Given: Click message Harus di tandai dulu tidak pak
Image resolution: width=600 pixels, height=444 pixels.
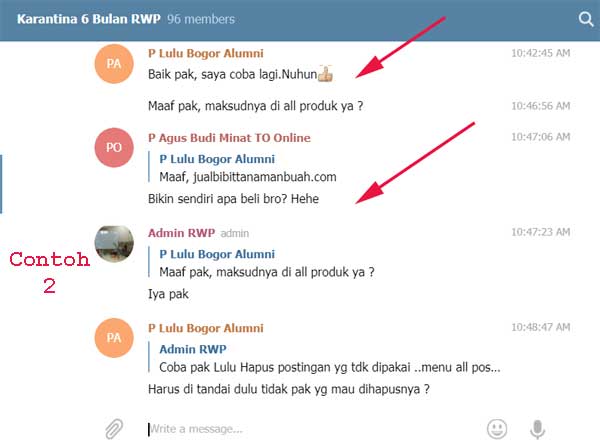Looking at the screenshot, I should (x=289, y=389).
